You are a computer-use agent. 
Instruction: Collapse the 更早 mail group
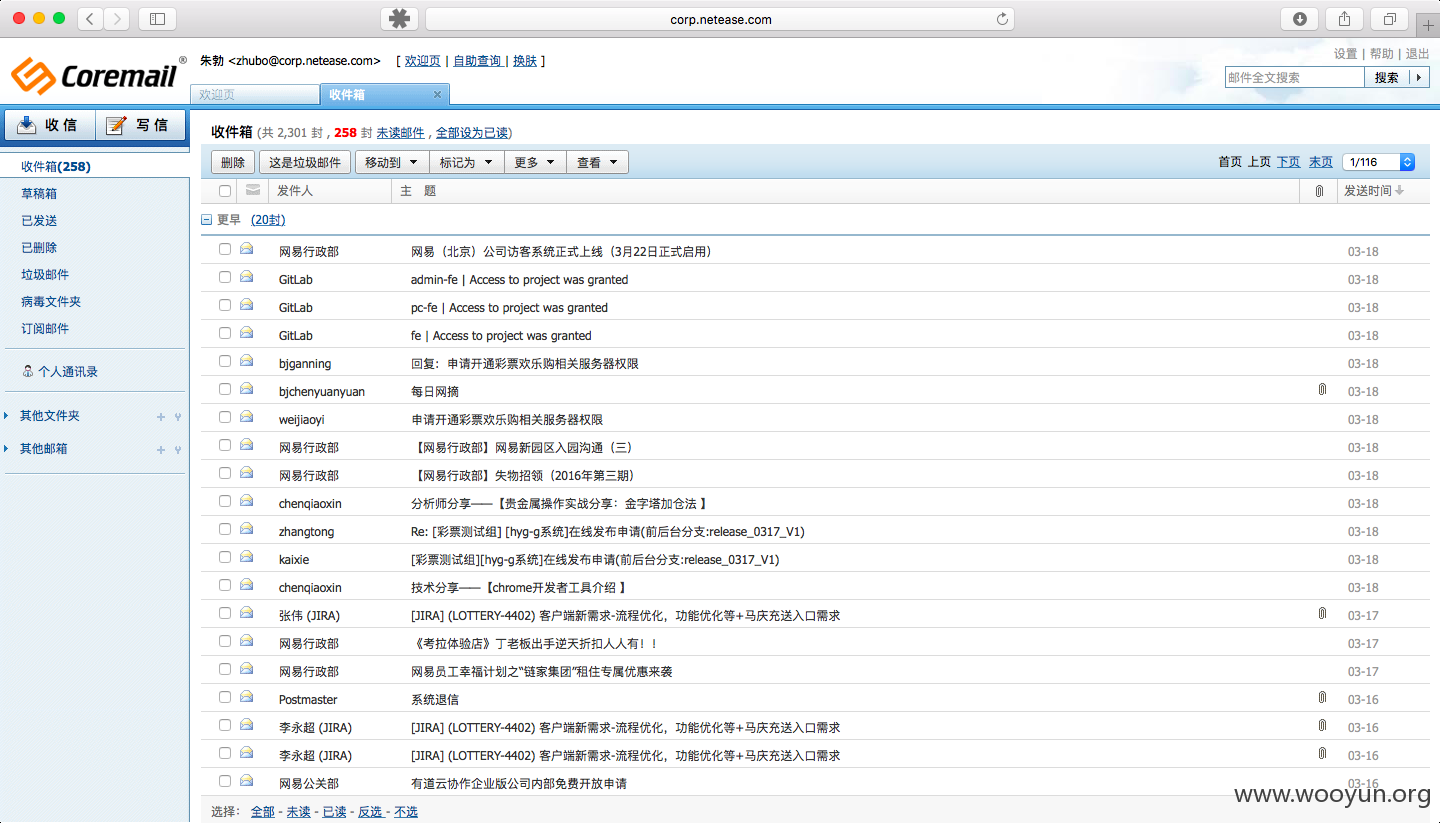(206, 220)
